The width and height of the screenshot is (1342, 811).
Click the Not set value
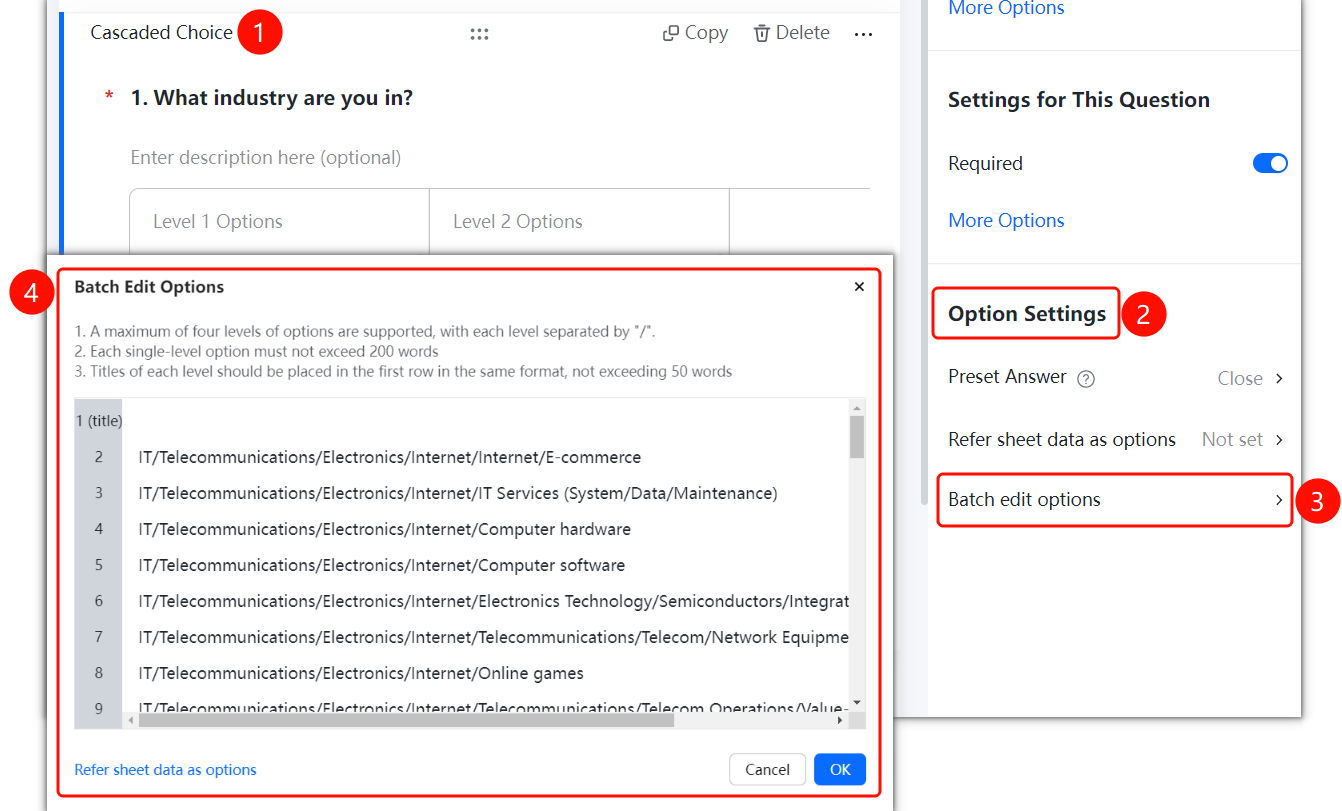(x=1232, y=440)
